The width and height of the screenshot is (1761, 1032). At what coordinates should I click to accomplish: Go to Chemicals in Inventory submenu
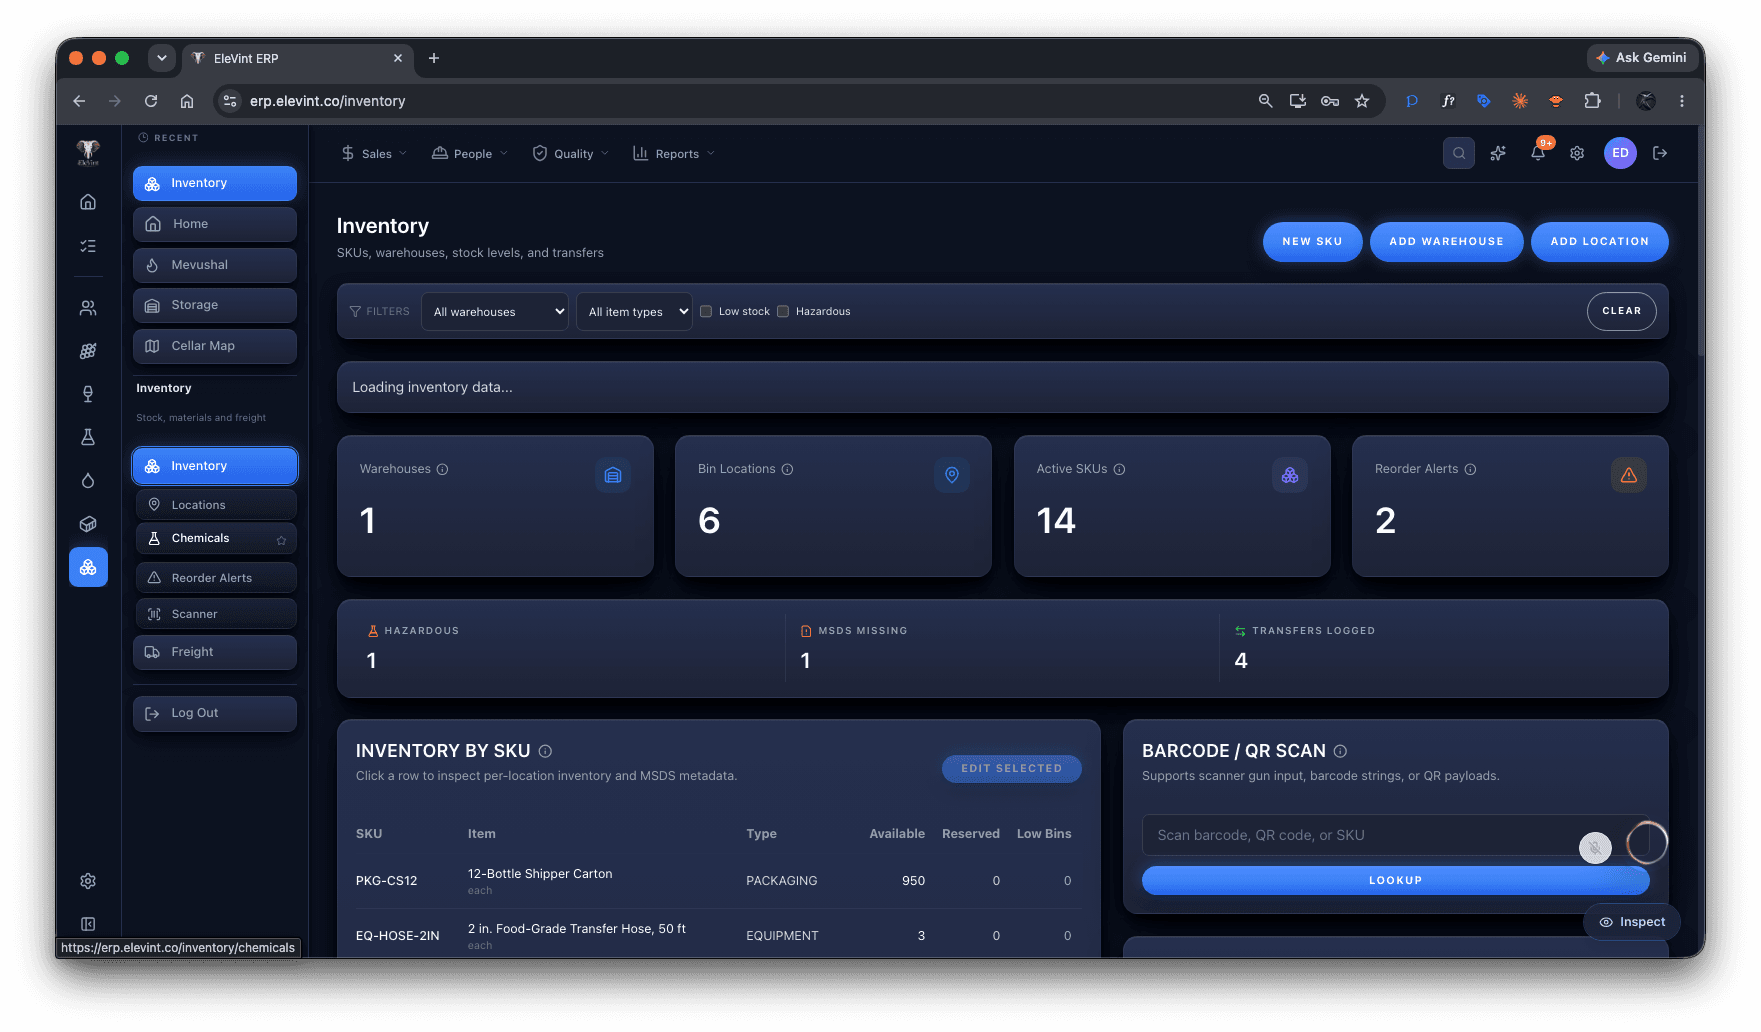coord(216,538)
